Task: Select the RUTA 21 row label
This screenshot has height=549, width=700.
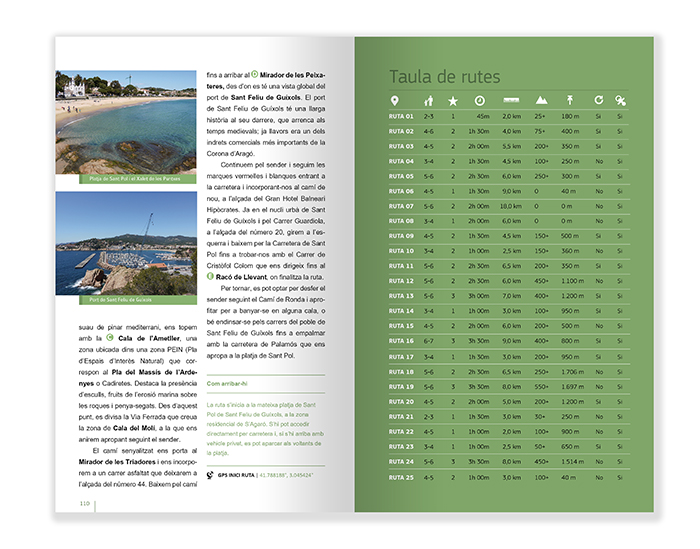Action: 401,417
